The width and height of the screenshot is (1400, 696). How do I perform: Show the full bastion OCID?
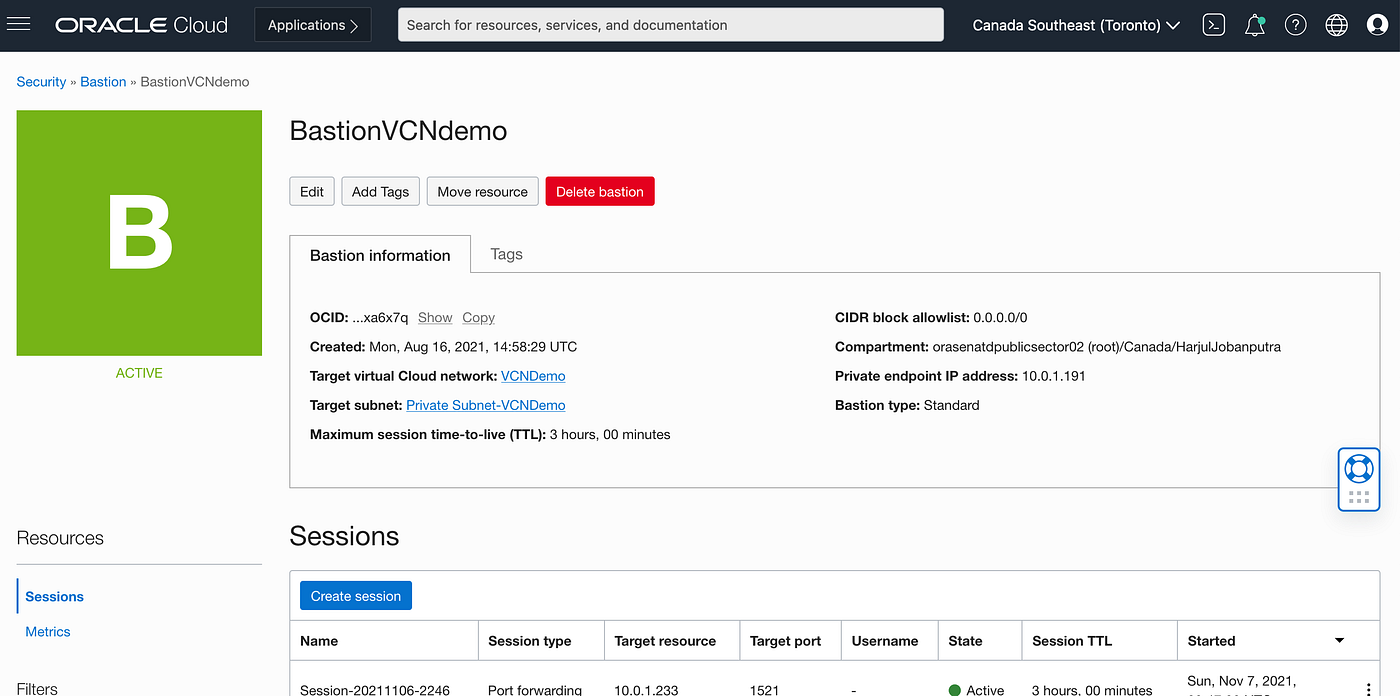coord(435,317)
